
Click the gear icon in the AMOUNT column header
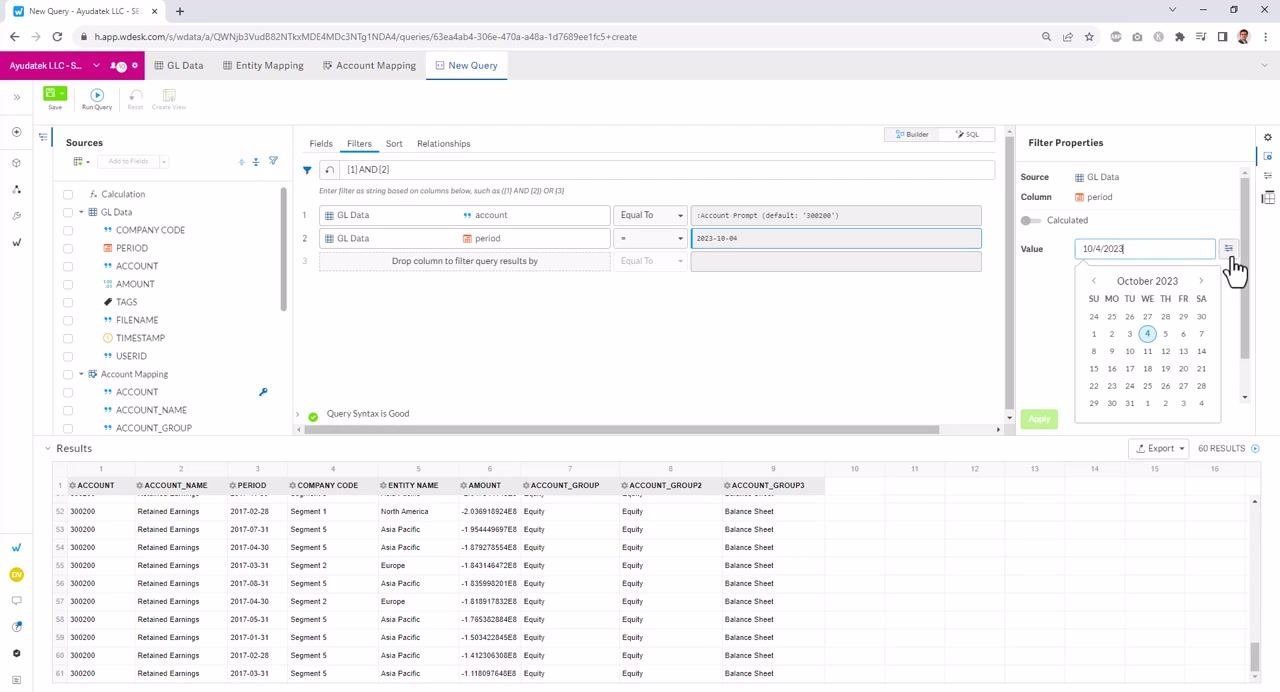coord(464,486)
